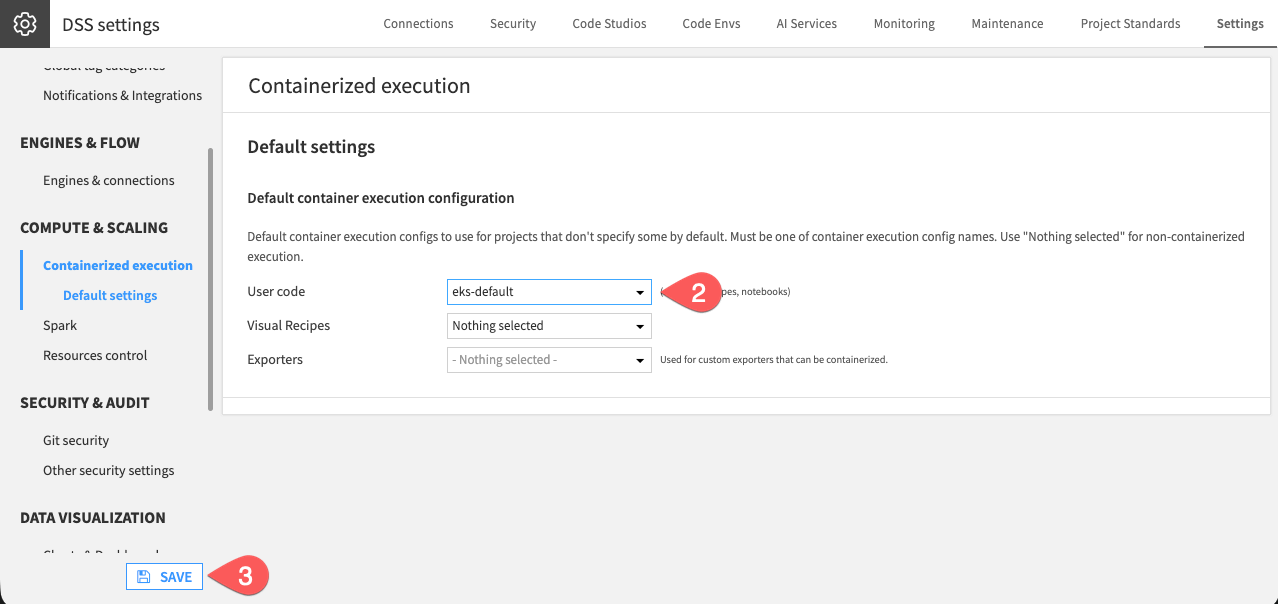Click the DATA VISUALIZATION section heading
The width and height of the screenshot is (1278, 604).
pos(93,518)
